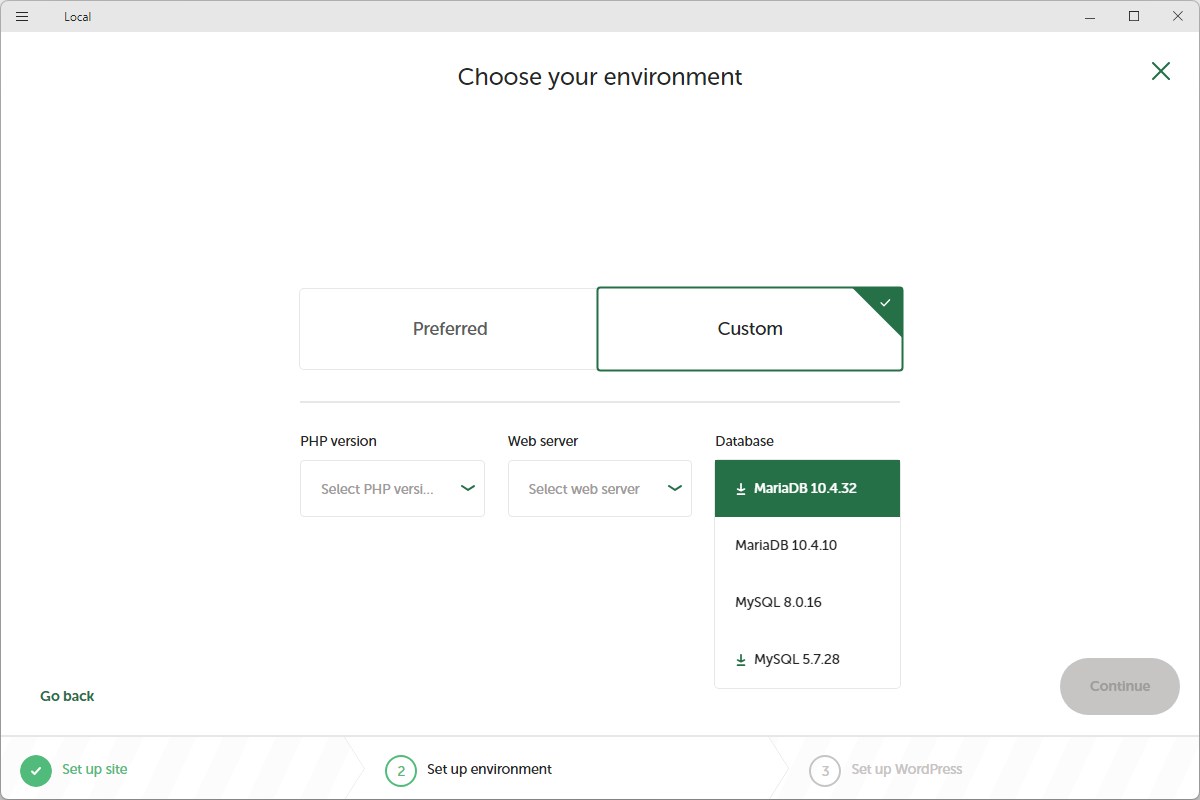Click the 'Database' label
This screenshot has width=1200, height=800.
pyautogui.click(x=744, y=441)
